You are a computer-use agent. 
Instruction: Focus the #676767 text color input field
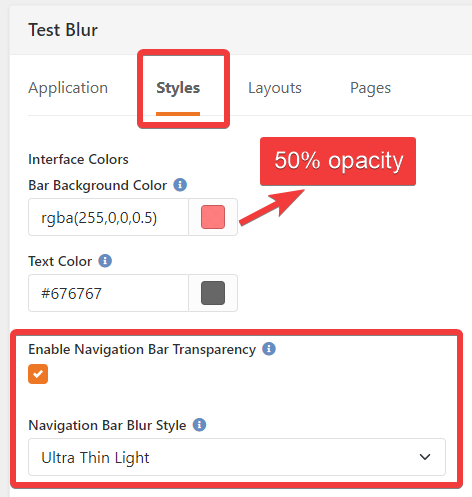coord(109,293)
